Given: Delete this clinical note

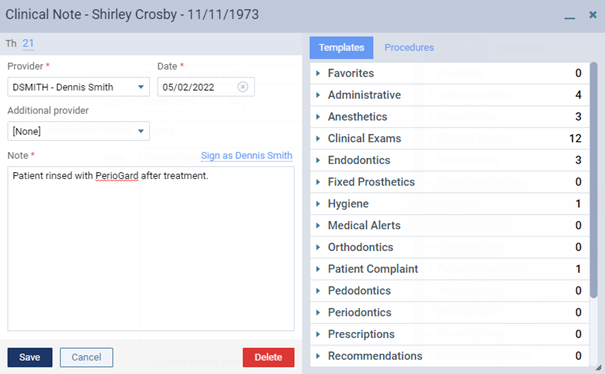Looking at the screenshot, I should coord(268,357).
